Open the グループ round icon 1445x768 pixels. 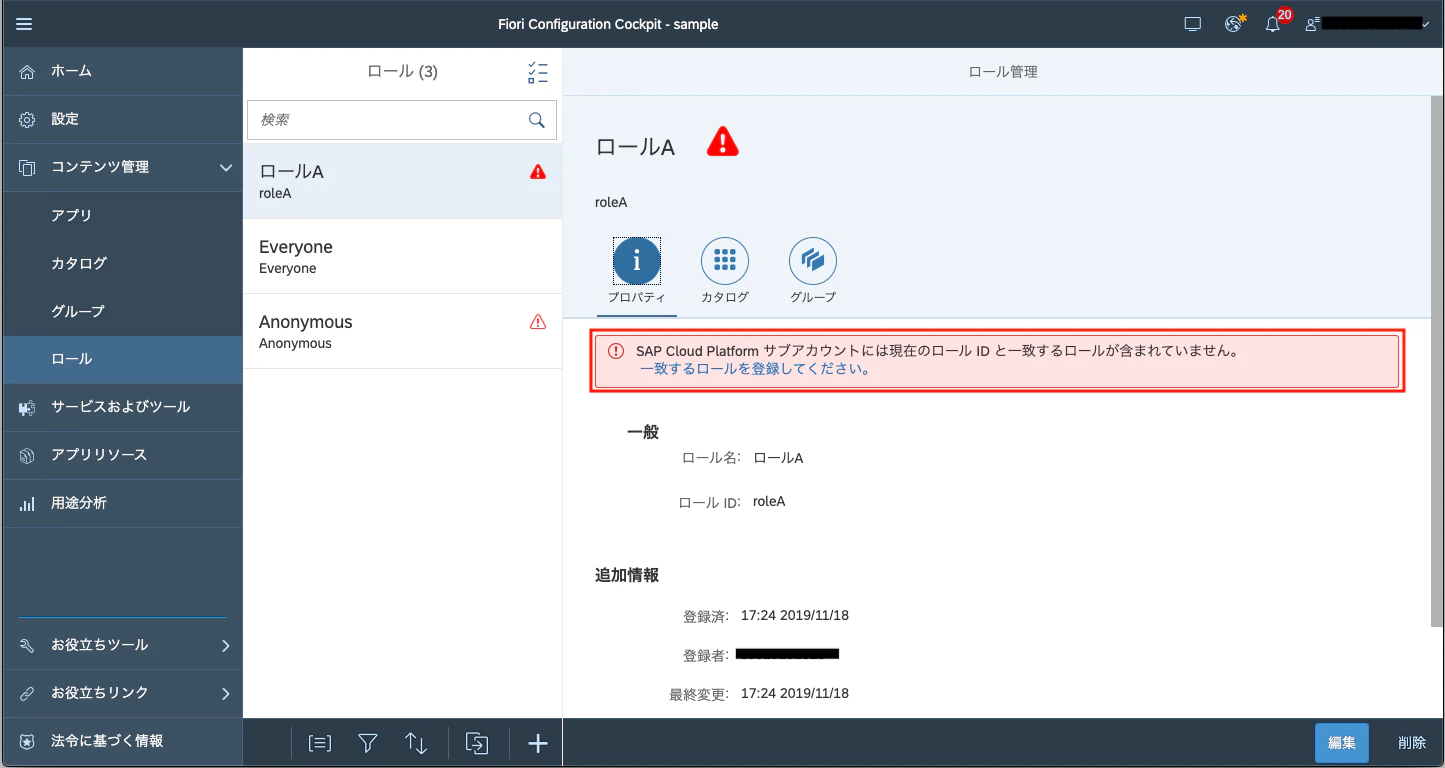point(813,261)
